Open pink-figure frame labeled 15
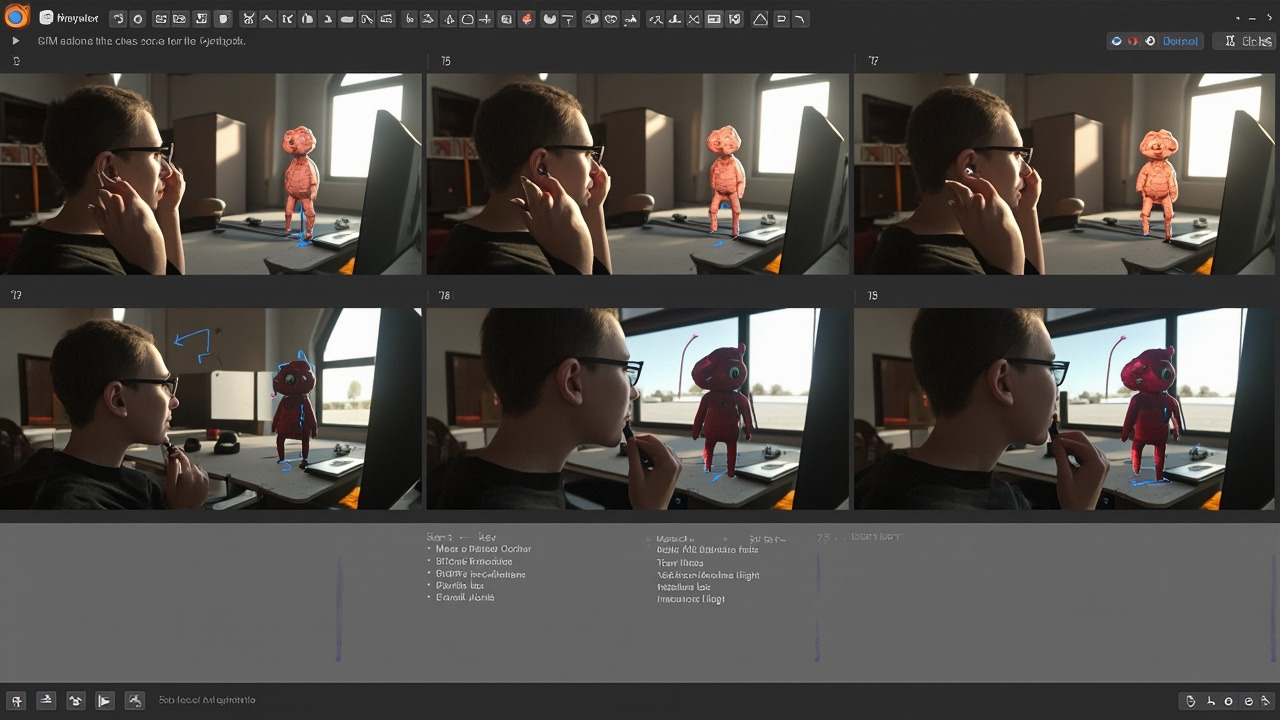Screen dimensions: 1280x720 tap(638, 174)
